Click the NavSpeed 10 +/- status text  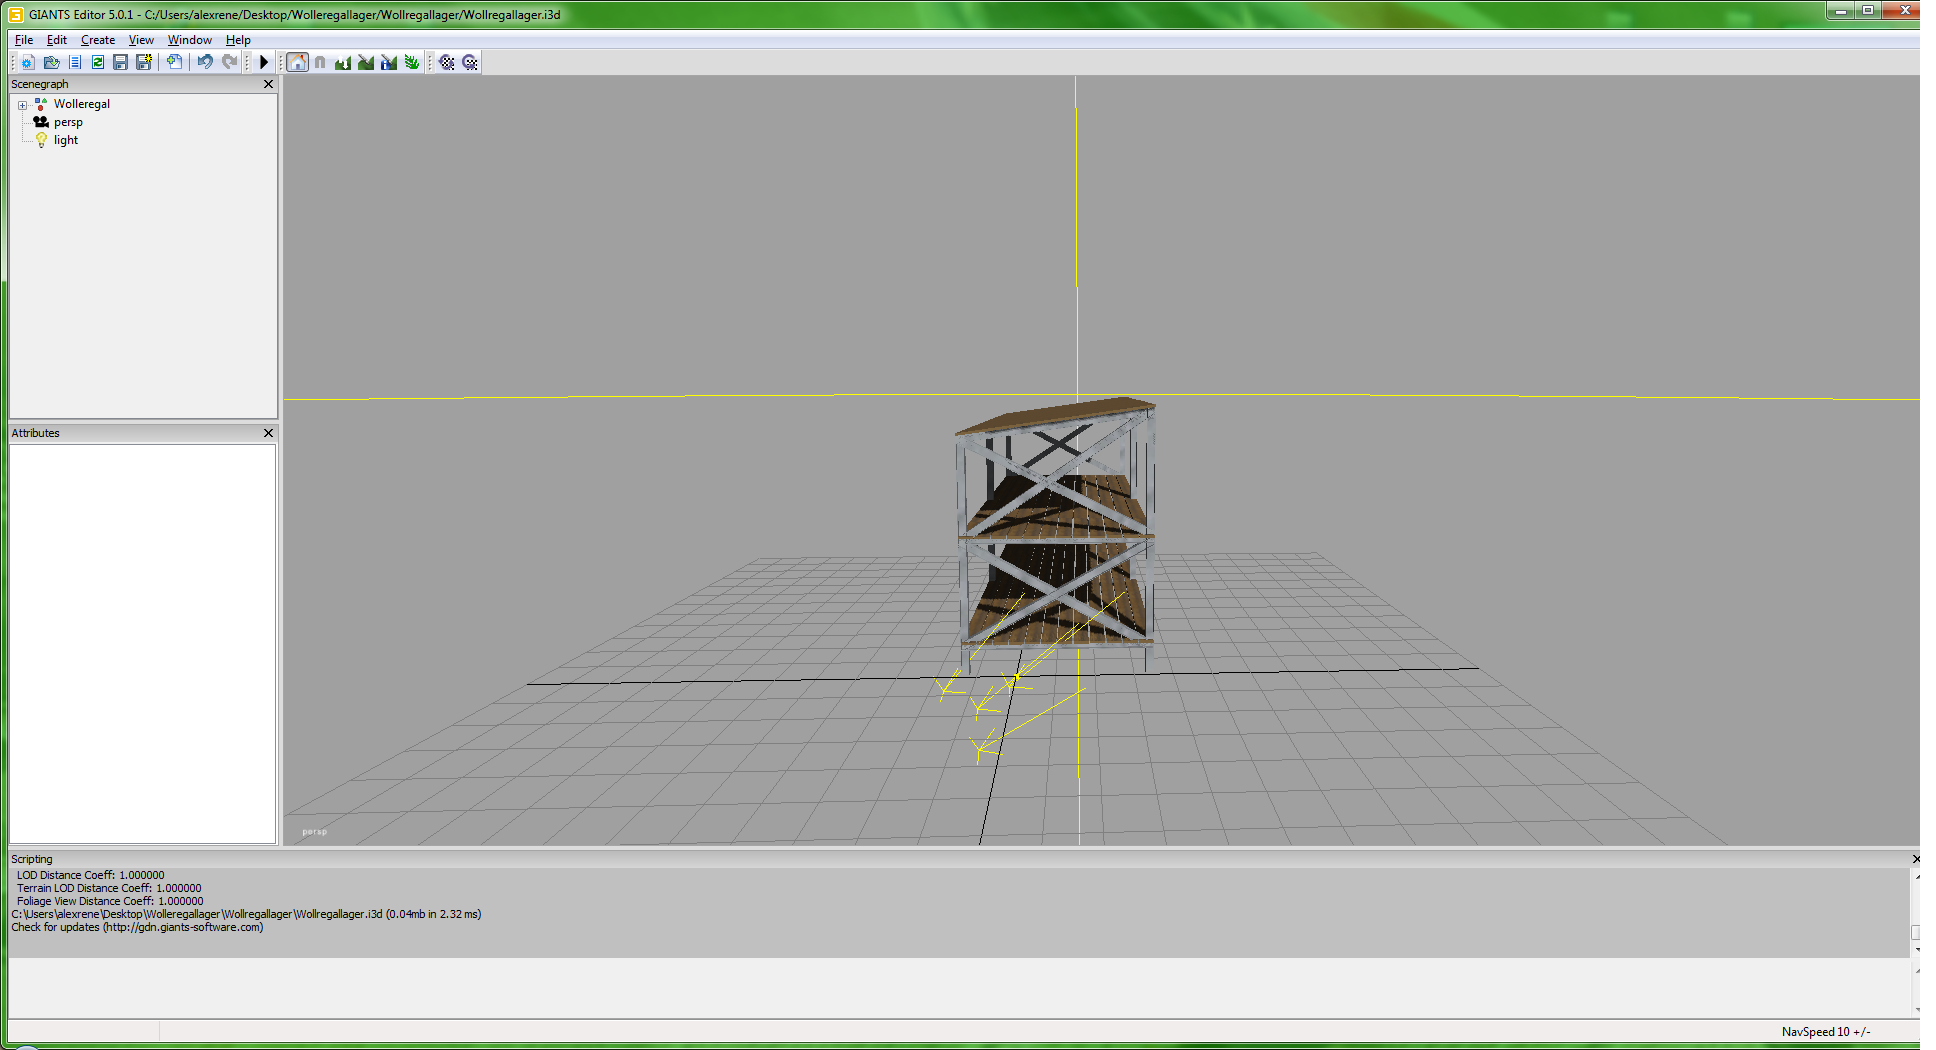coord(1826,1032)
